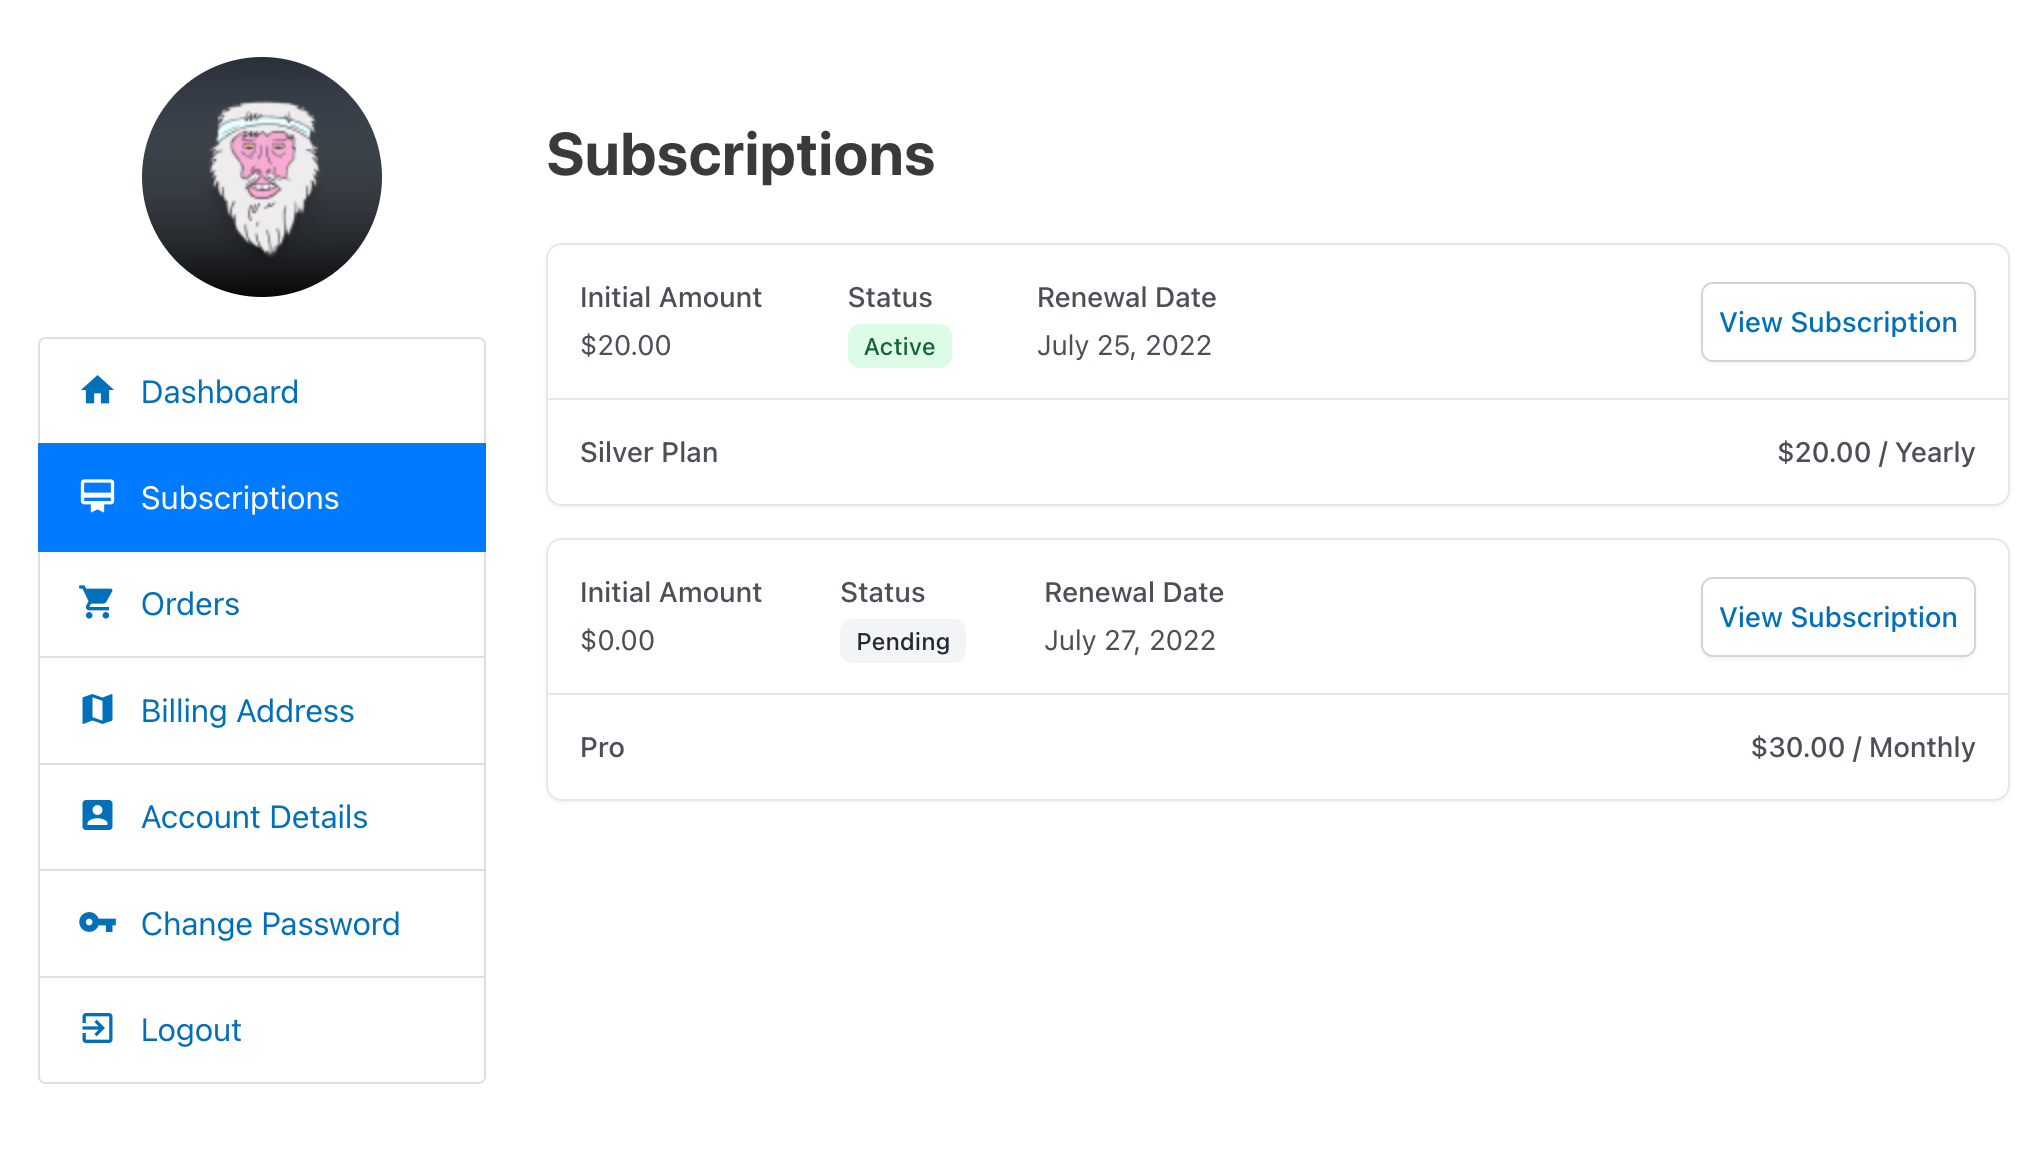
Task: Select the Subscriptions menu item
Action: 263,497
